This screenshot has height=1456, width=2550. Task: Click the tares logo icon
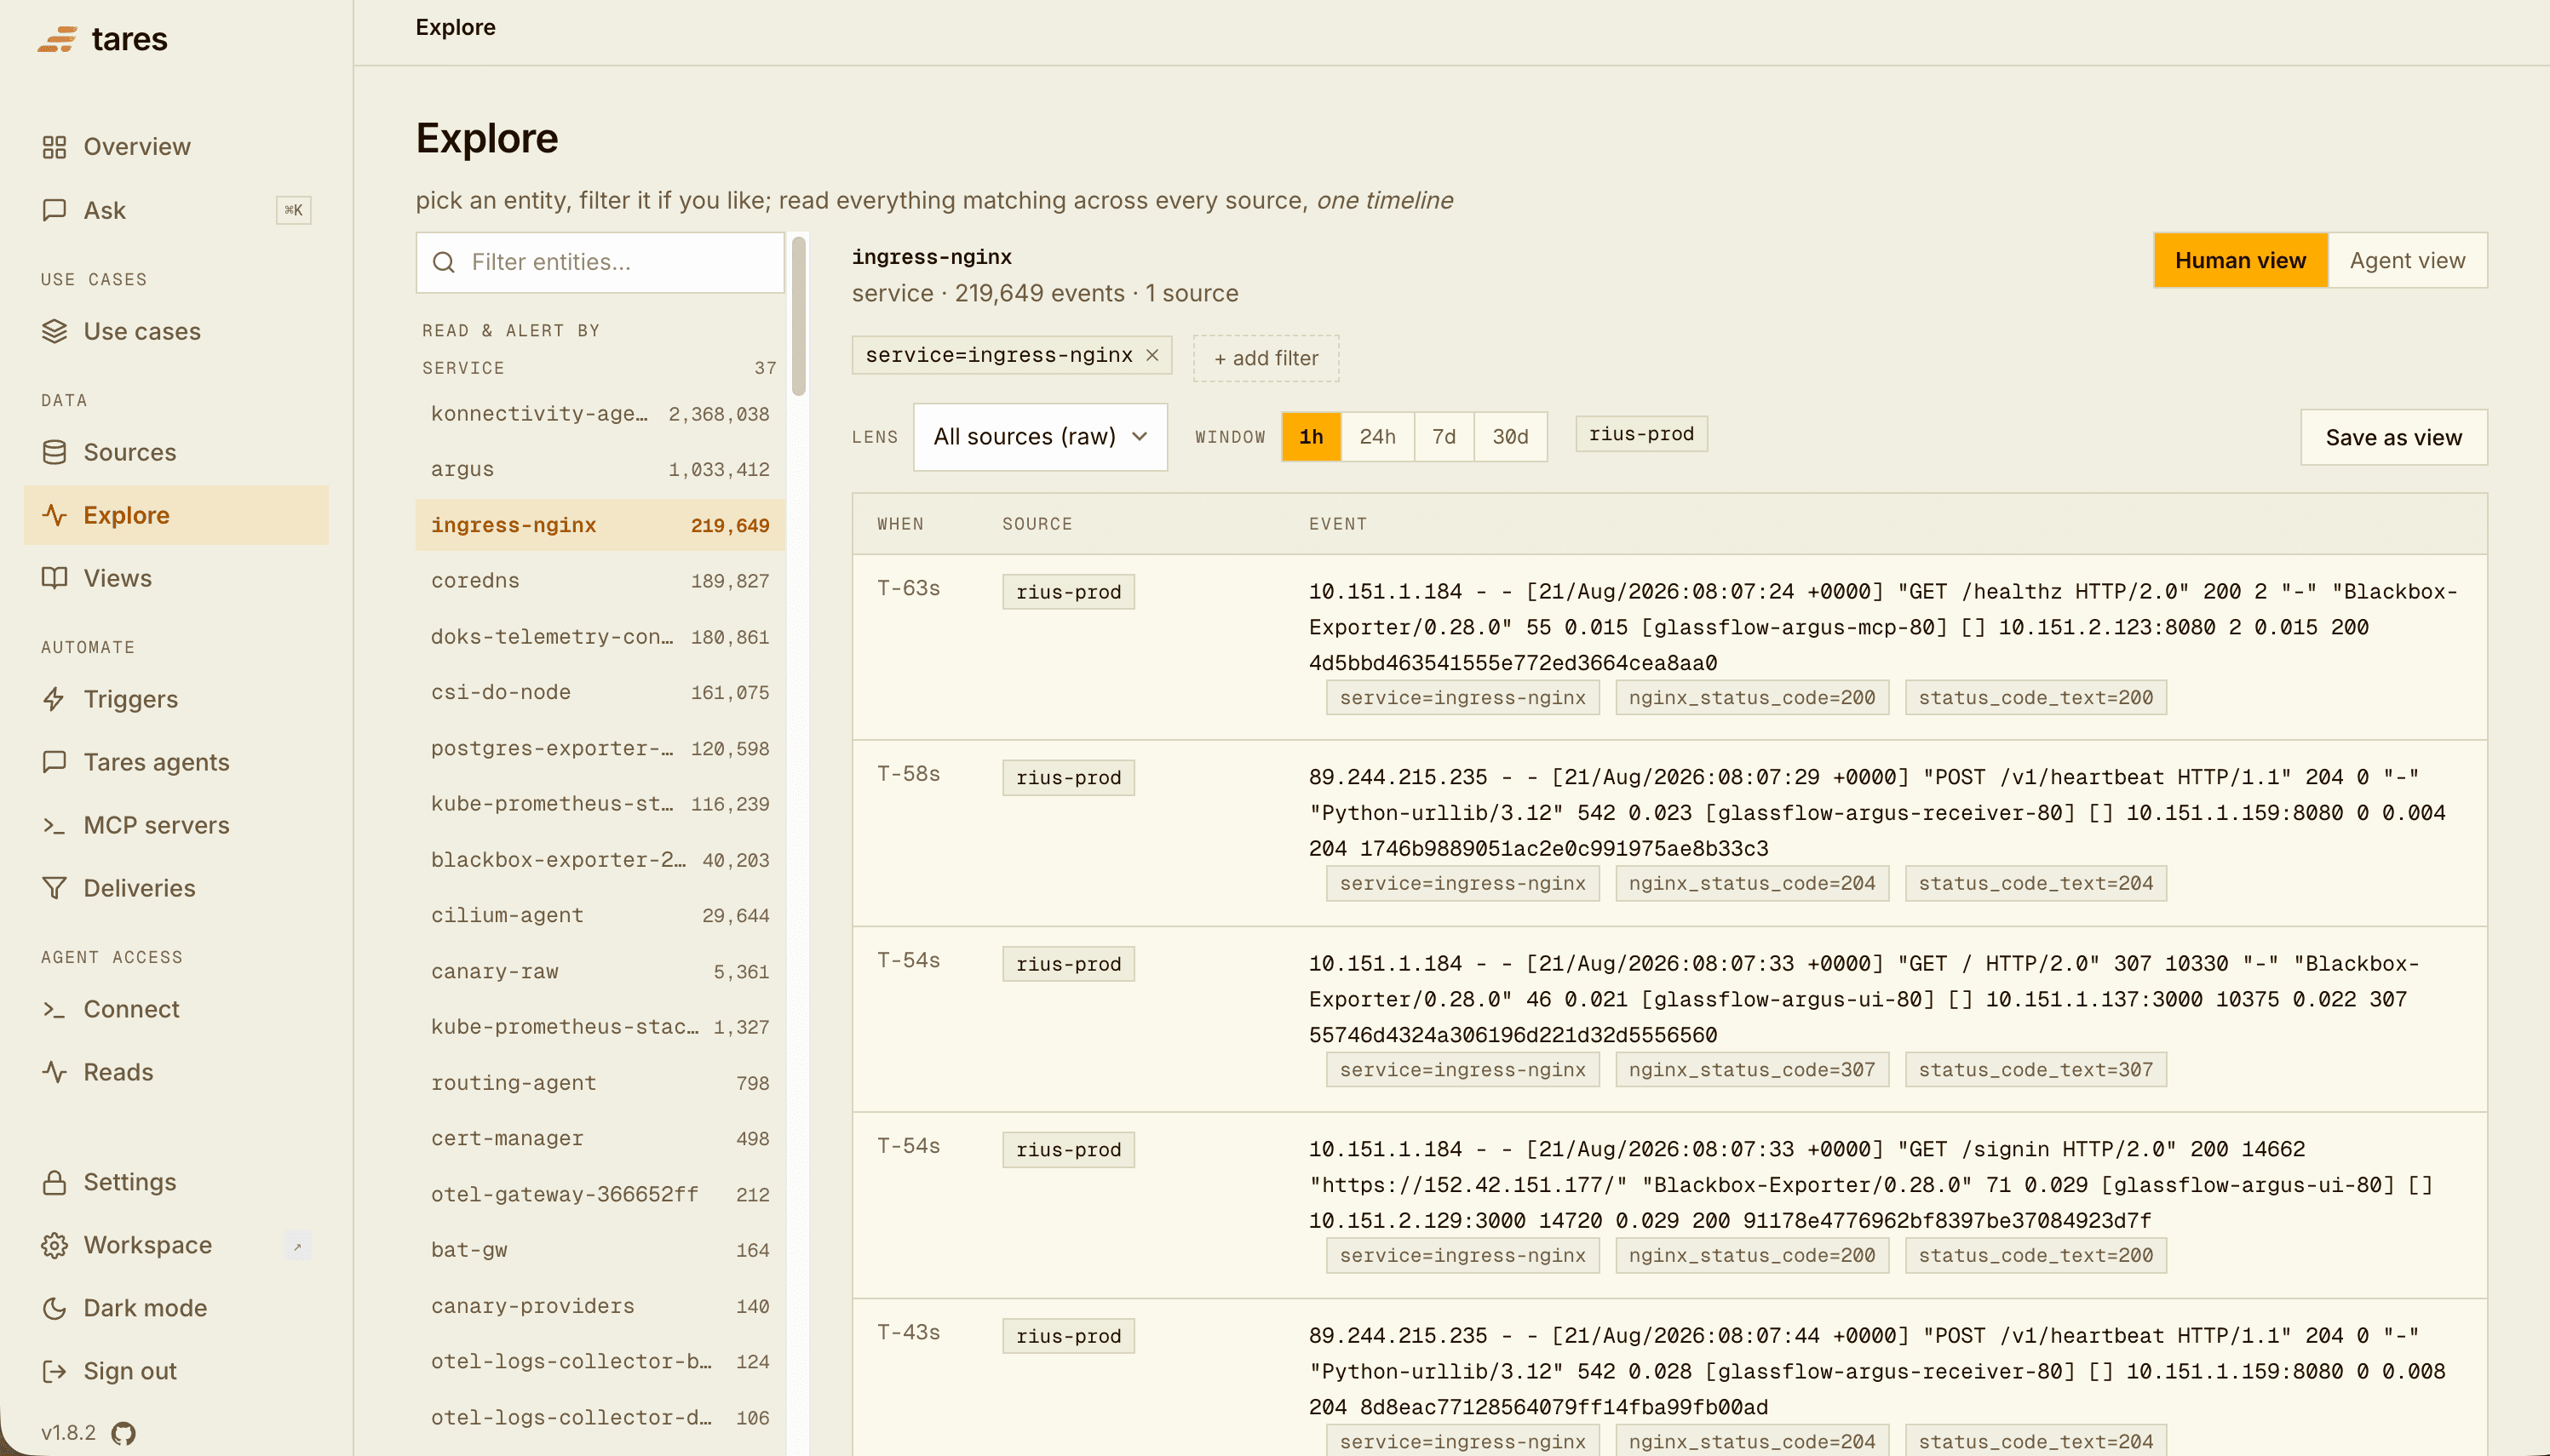click(57, 39)
